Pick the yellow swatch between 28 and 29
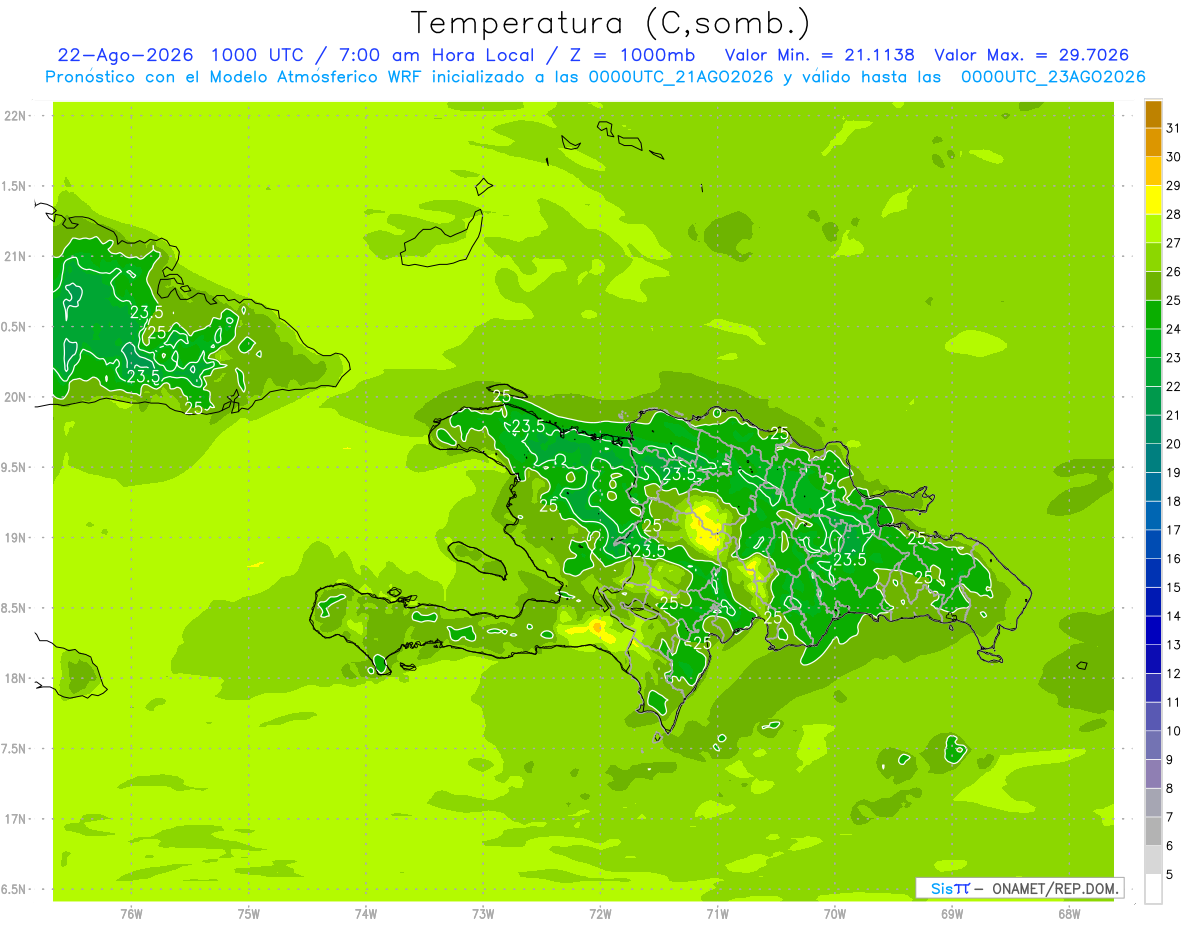The width and height of the screenshot is (1200, 927). [1153, 200]
